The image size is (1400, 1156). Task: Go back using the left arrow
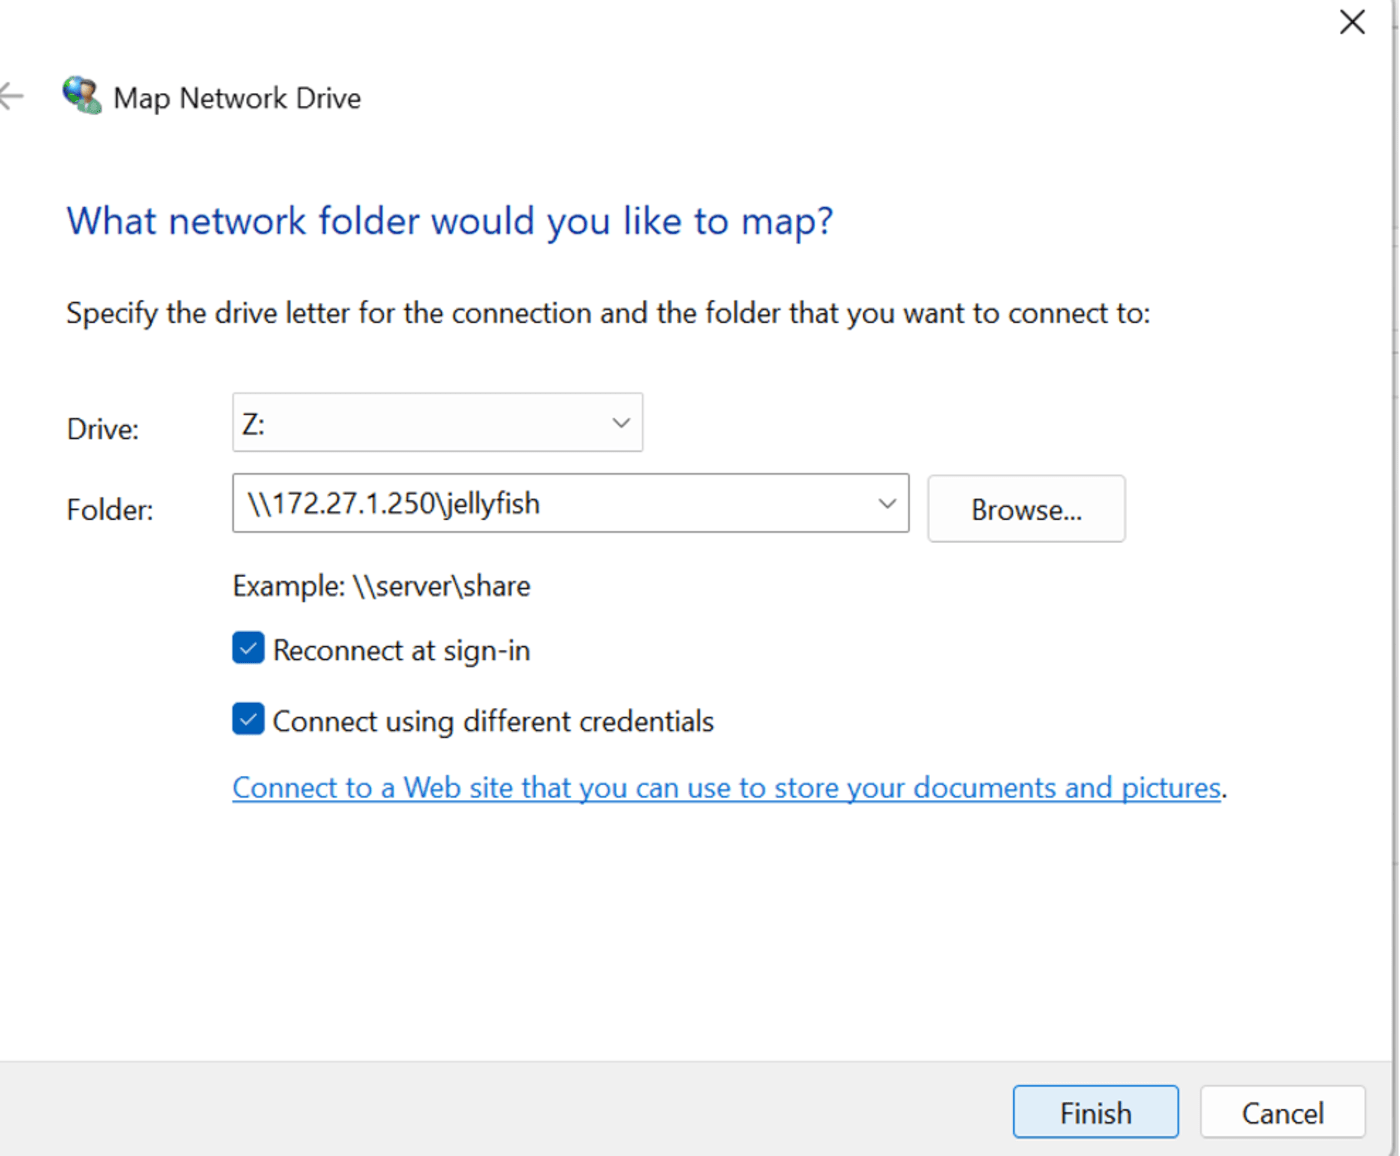coord(11,96)
